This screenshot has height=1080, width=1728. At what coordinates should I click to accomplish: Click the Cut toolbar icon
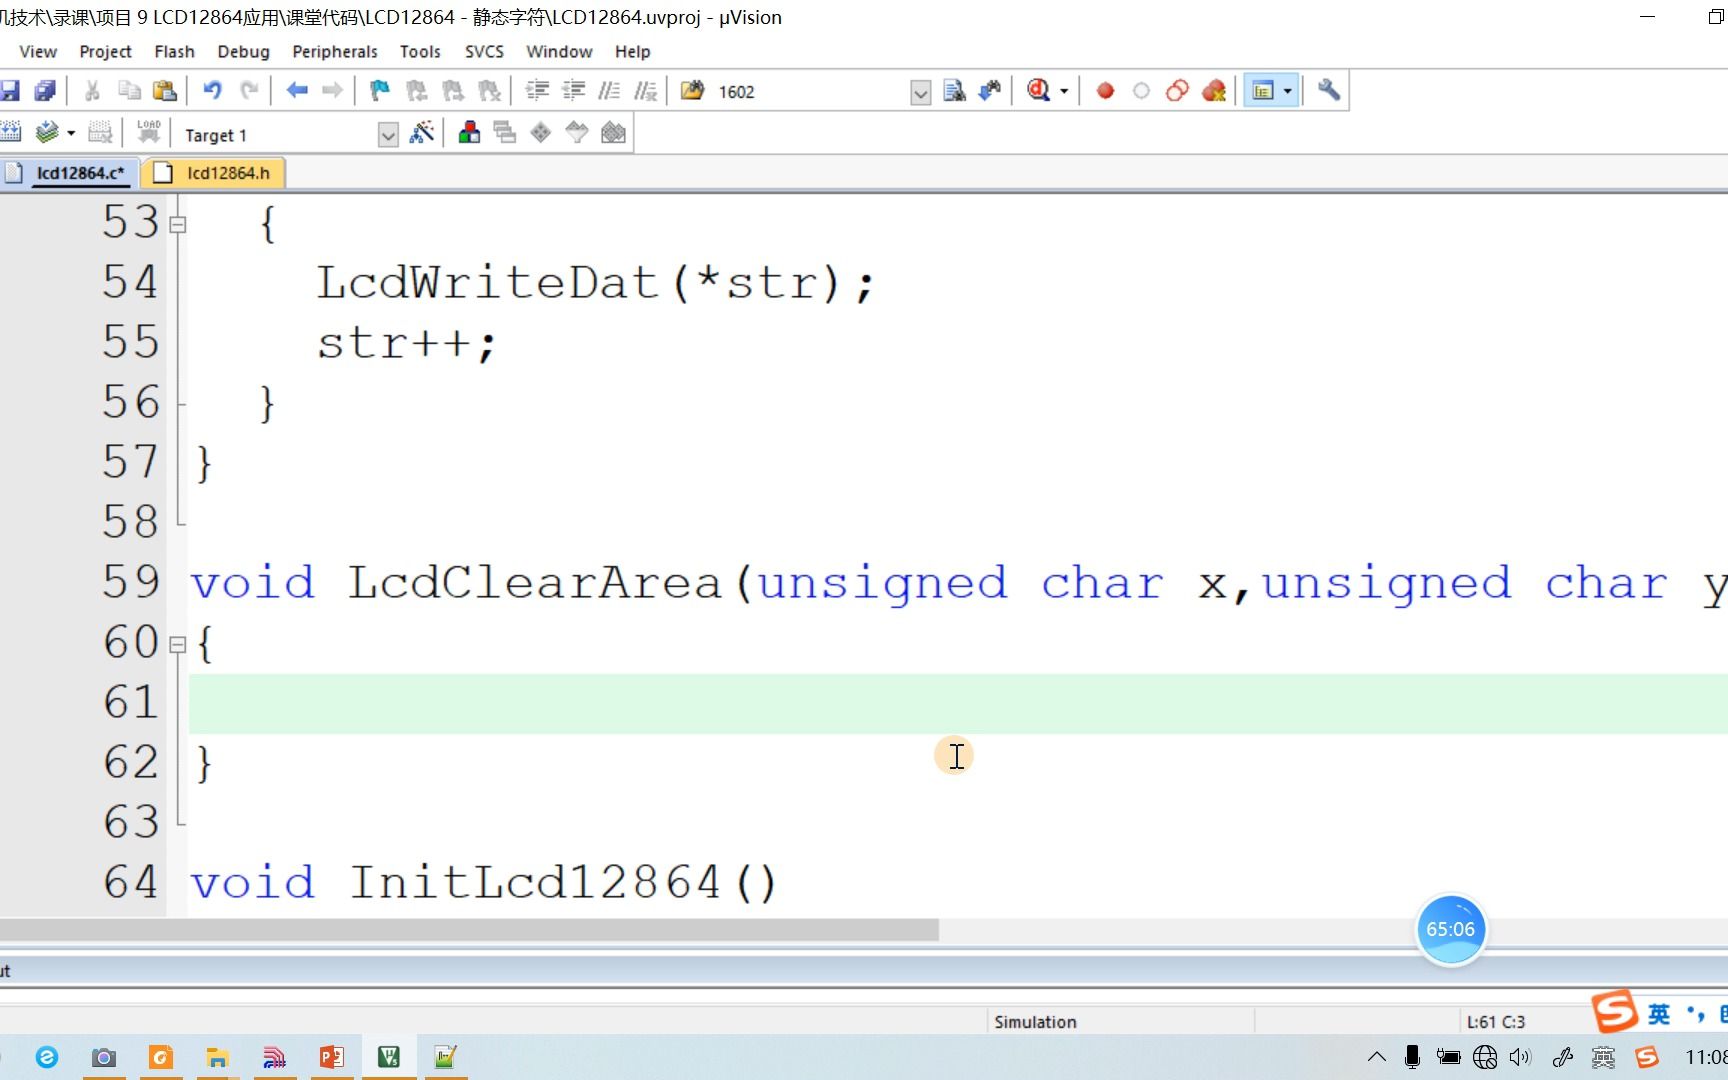coord(92,91)
